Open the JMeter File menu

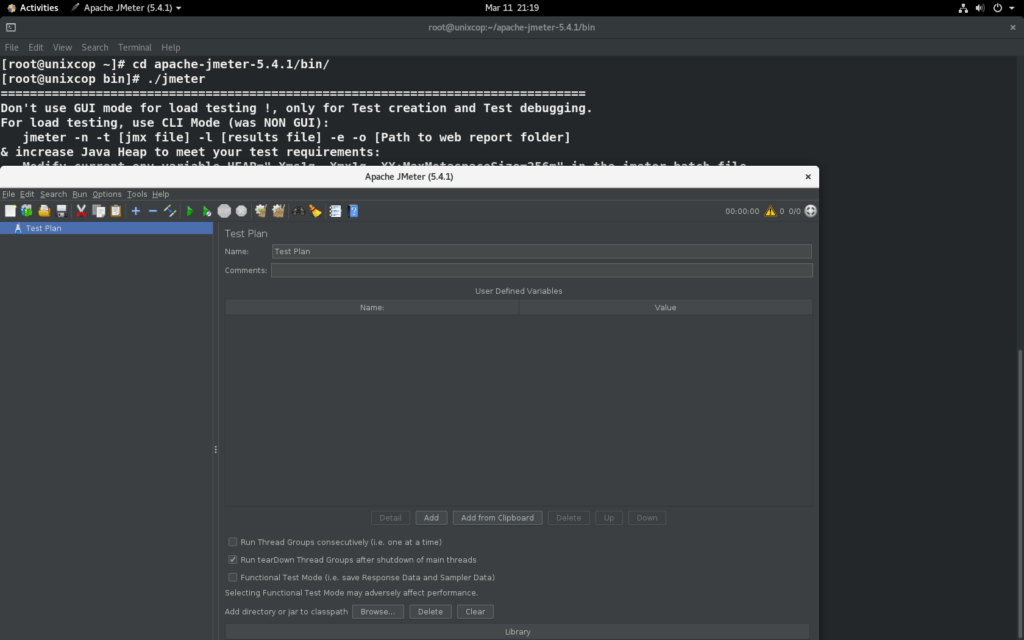tap(8, 194)
